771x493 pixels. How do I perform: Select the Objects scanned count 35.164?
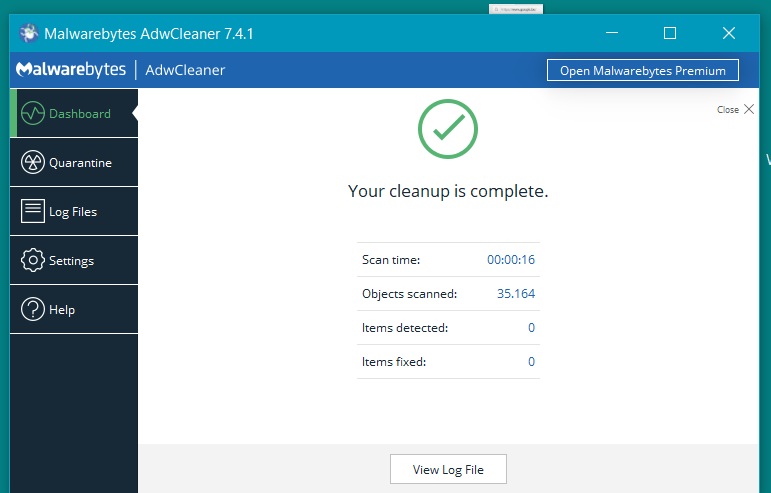point(515,294)
